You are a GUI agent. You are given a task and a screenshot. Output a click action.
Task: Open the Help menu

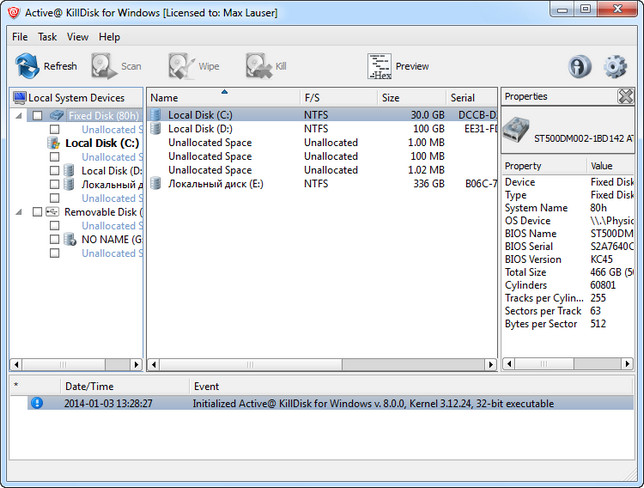pyautogui.click(x=109, y=37)
